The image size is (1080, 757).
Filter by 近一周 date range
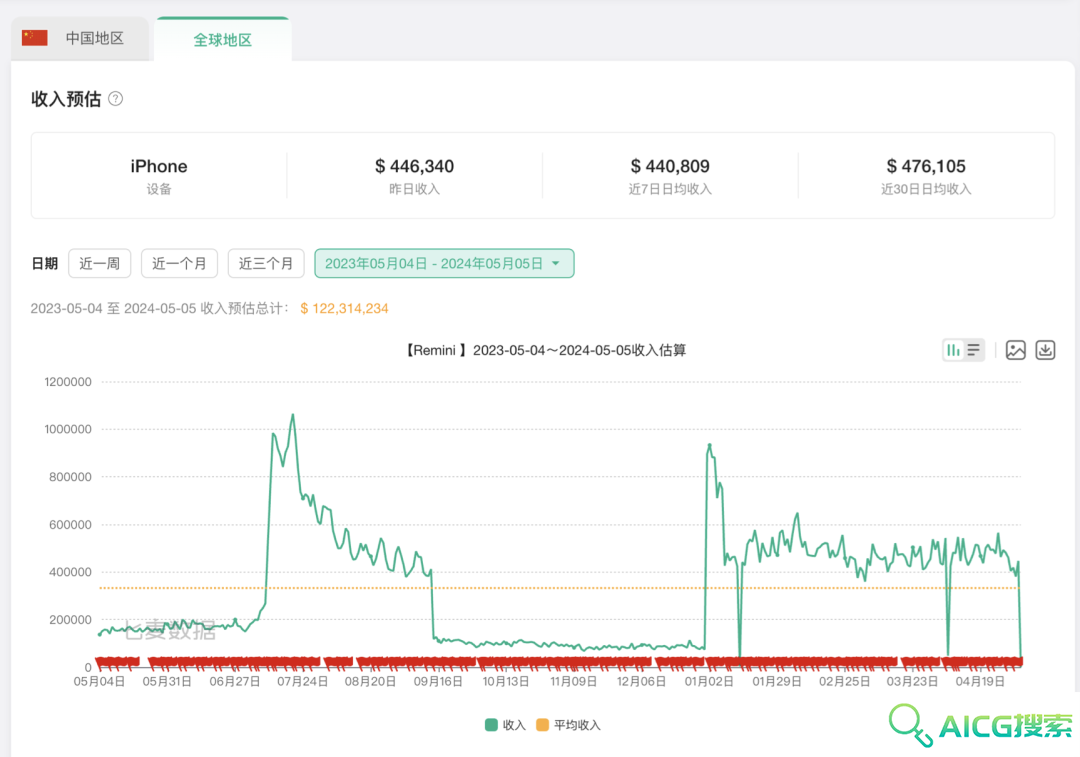tap(100, 264)
